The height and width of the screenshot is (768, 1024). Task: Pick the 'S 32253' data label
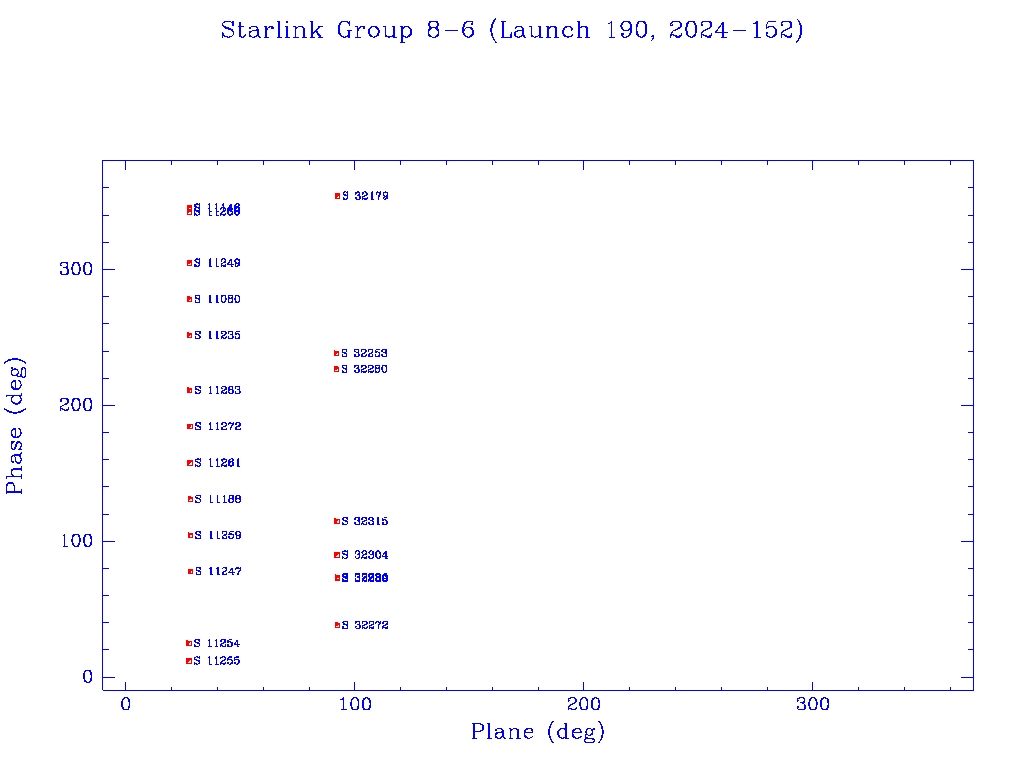[x=364, y=353]
